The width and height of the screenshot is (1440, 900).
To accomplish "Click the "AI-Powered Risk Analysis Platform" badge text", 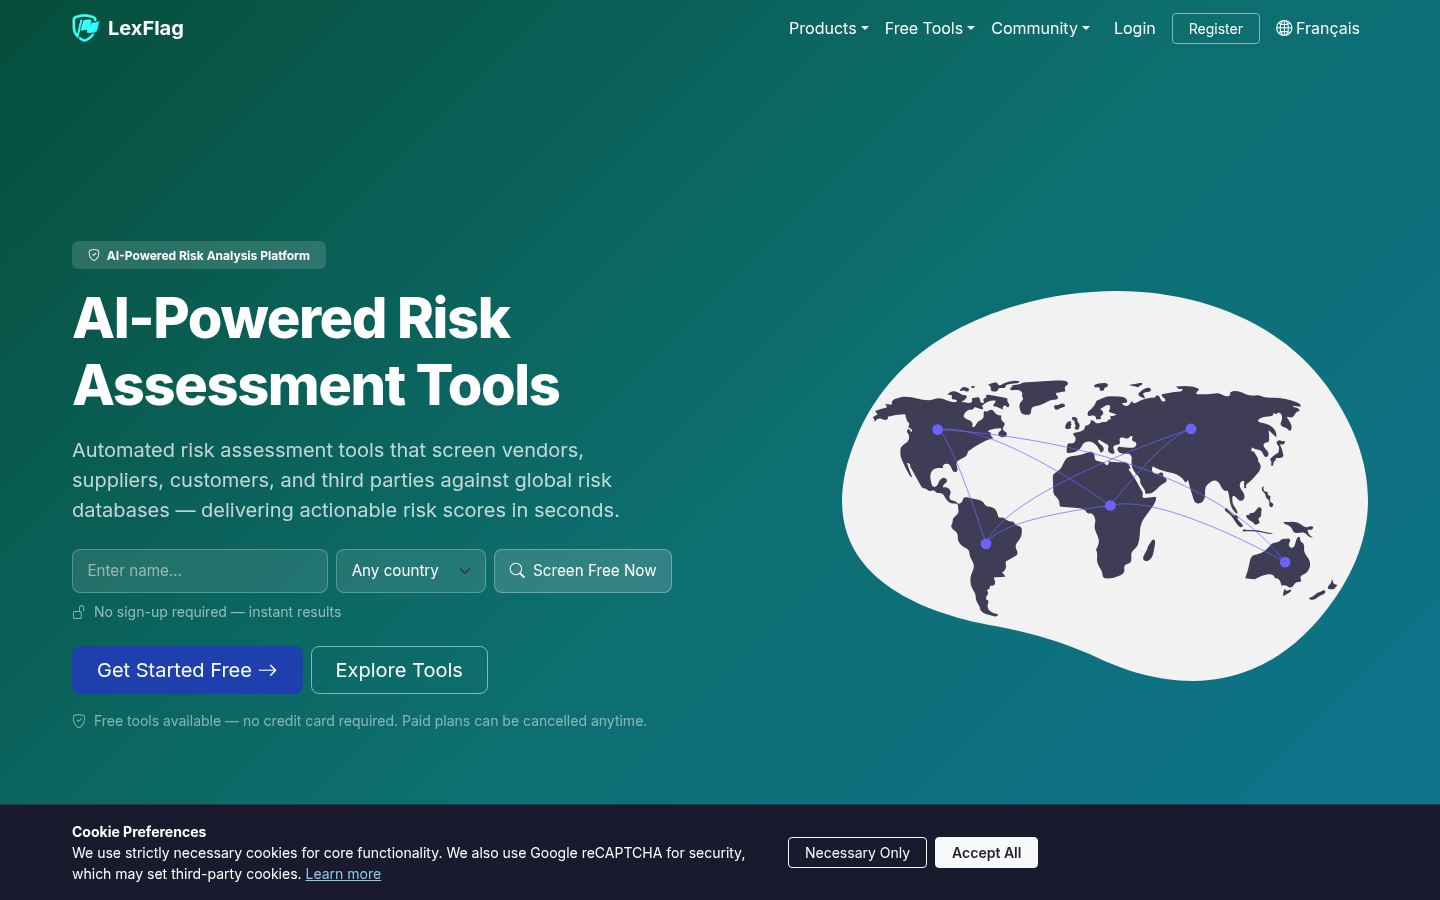I will click(x=208, y=256).
